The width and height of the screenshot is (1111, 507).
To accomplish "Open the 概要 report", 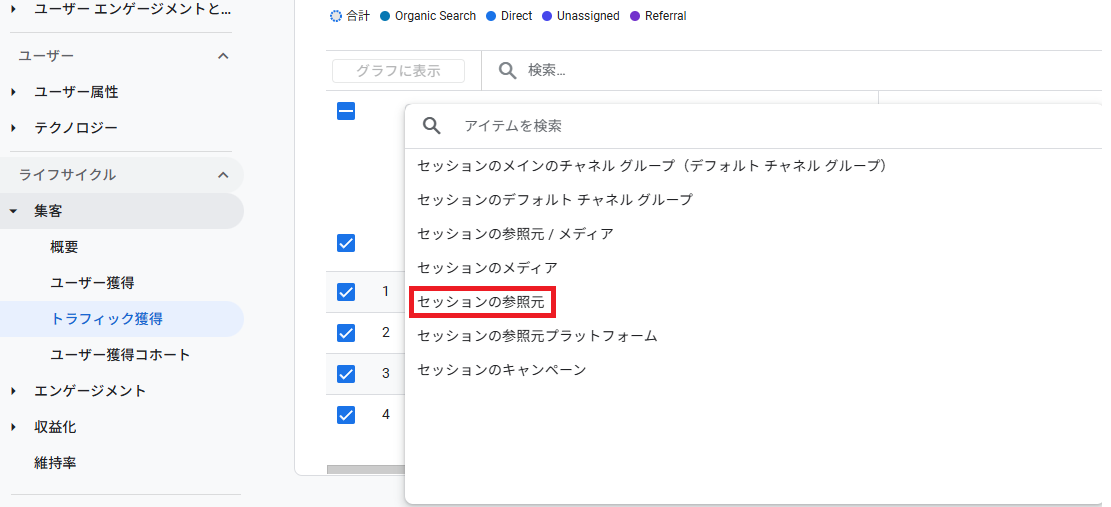I will [x=64, y=247].
